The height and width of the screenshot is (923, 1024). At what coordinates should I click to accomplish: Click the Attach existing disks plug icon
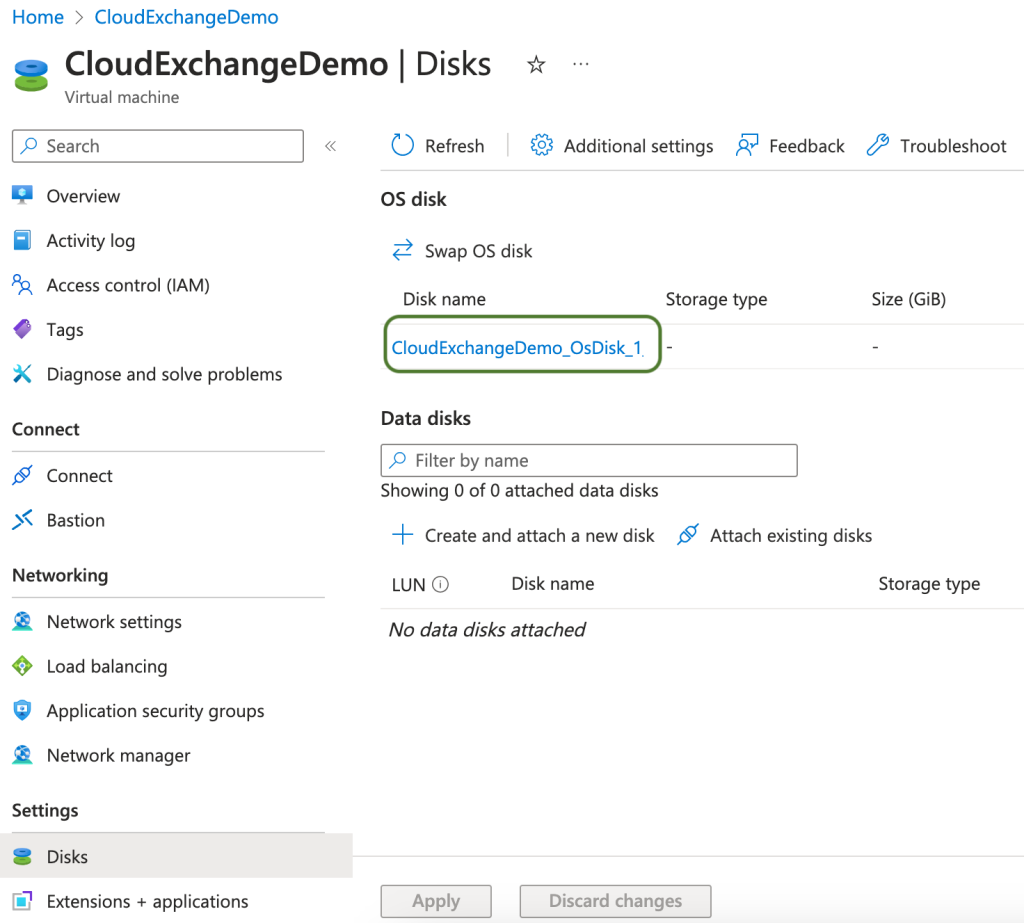[688, 534]
